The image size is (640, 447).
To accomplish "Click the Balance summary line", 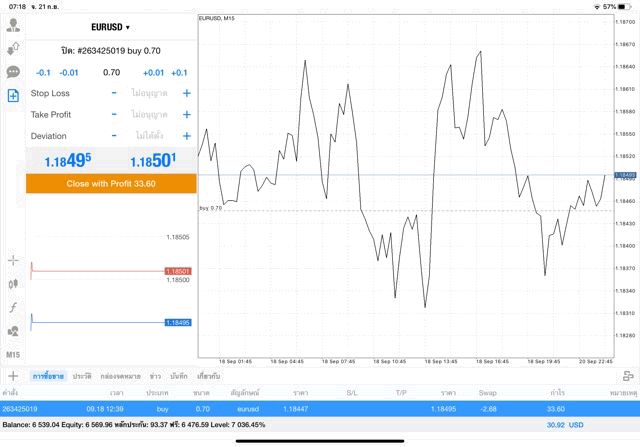I will 133,425.
